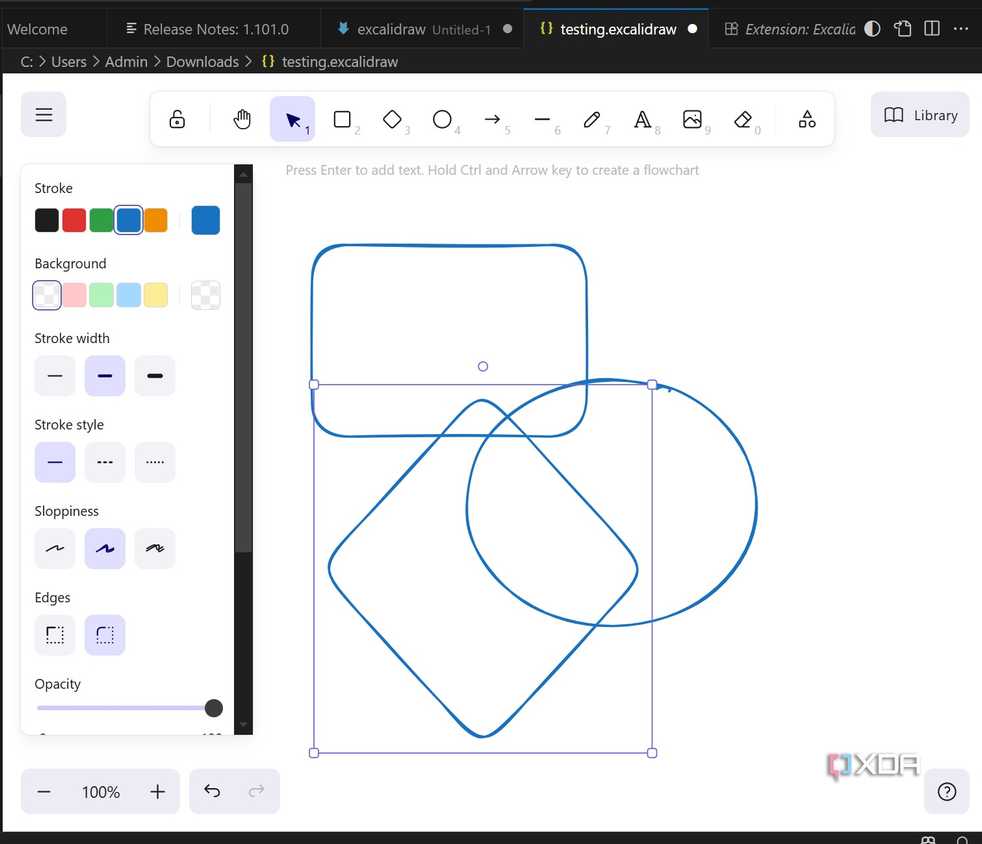
Task: Reset zoom via 100% button
Action: [101, 792]
